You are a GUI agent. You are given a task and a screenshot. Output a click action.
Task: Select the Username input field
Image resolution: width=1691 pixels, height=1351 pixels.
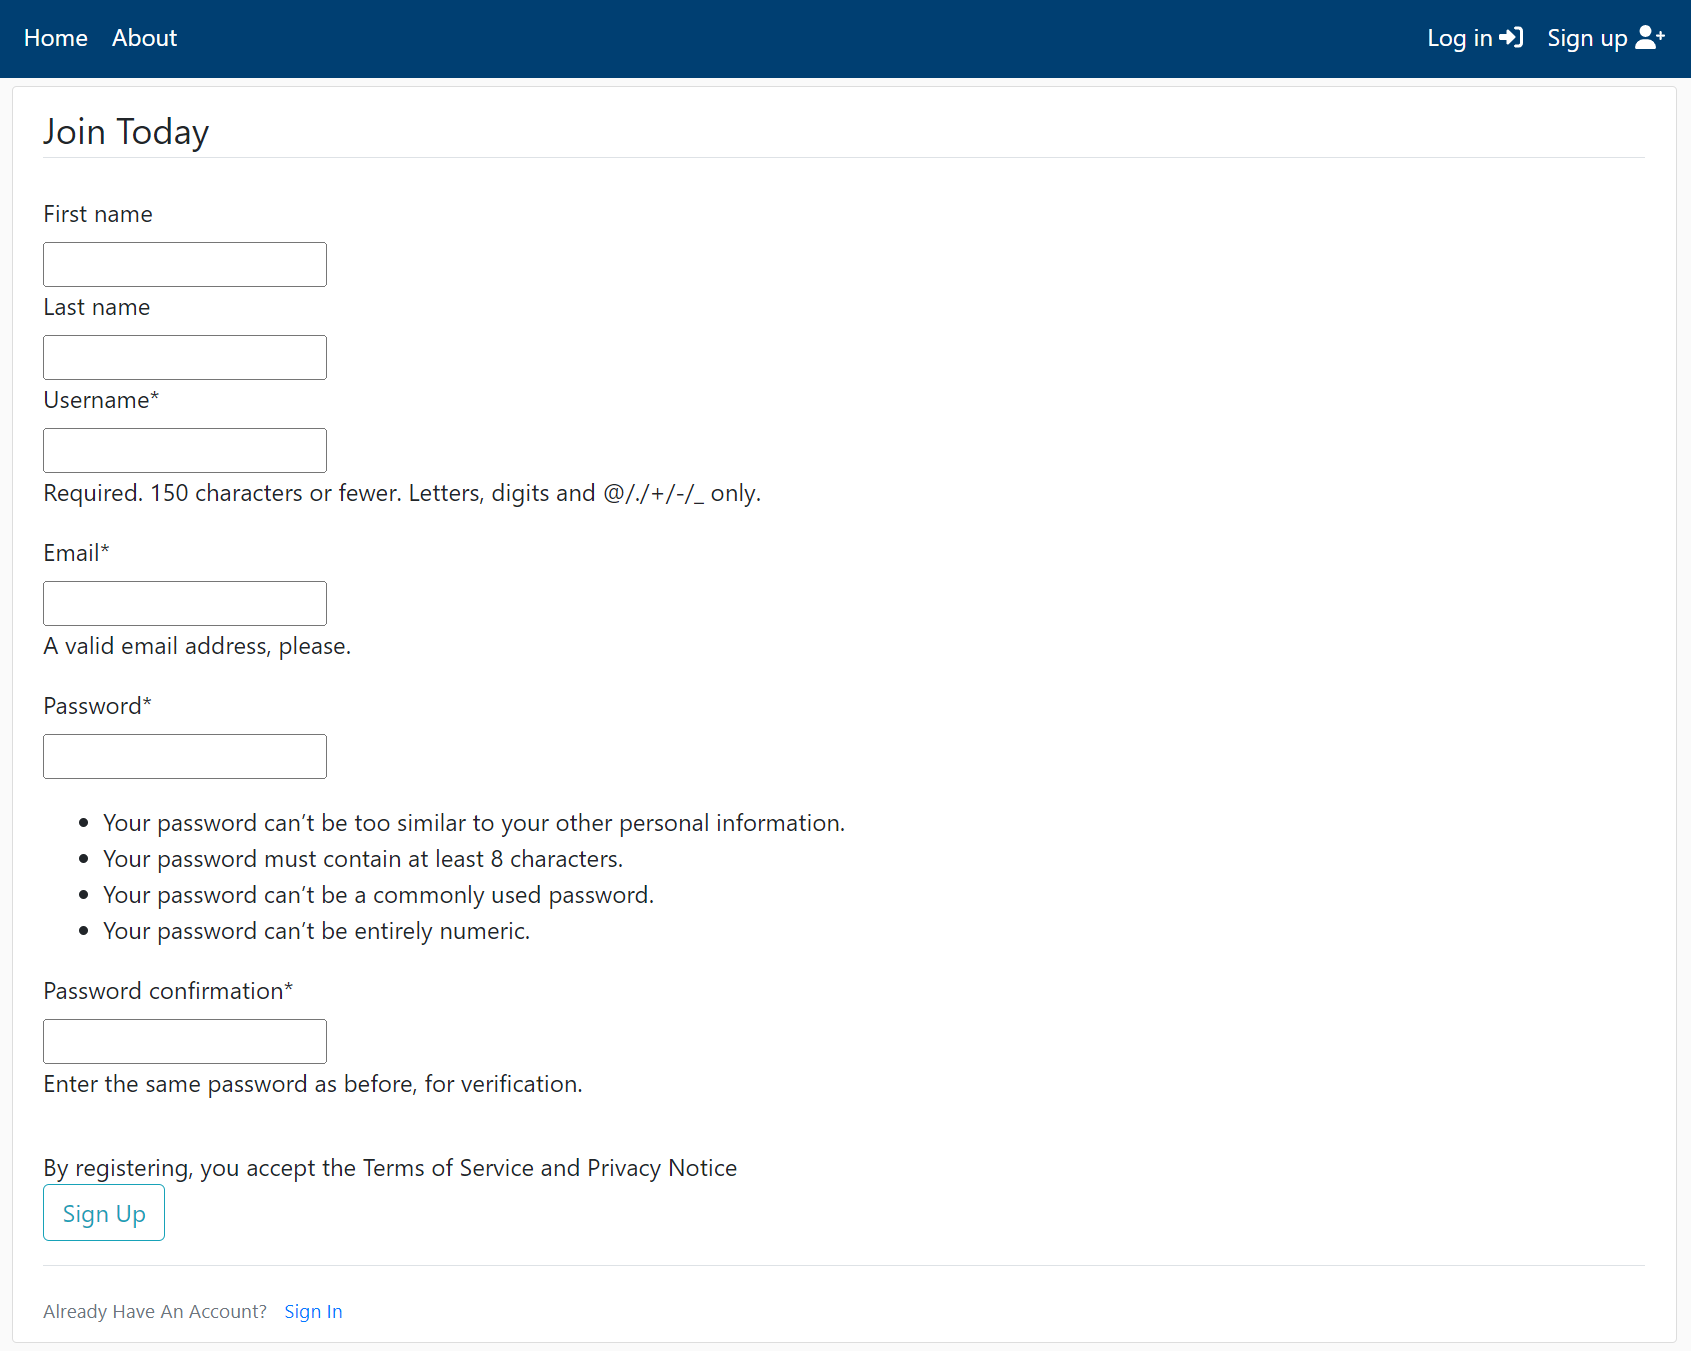[185, 451]
